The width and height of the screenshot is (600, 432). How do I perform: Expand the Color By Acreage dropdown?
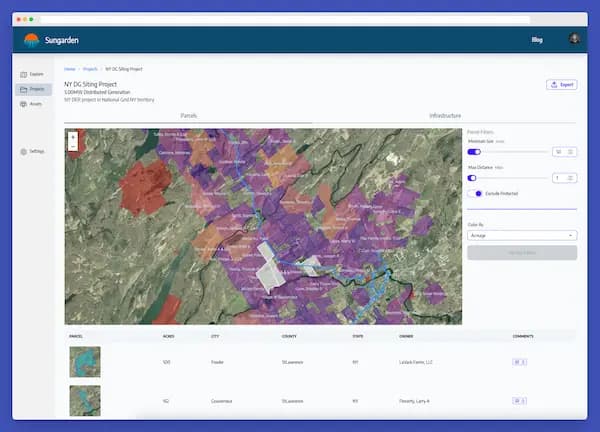point(521,235)
